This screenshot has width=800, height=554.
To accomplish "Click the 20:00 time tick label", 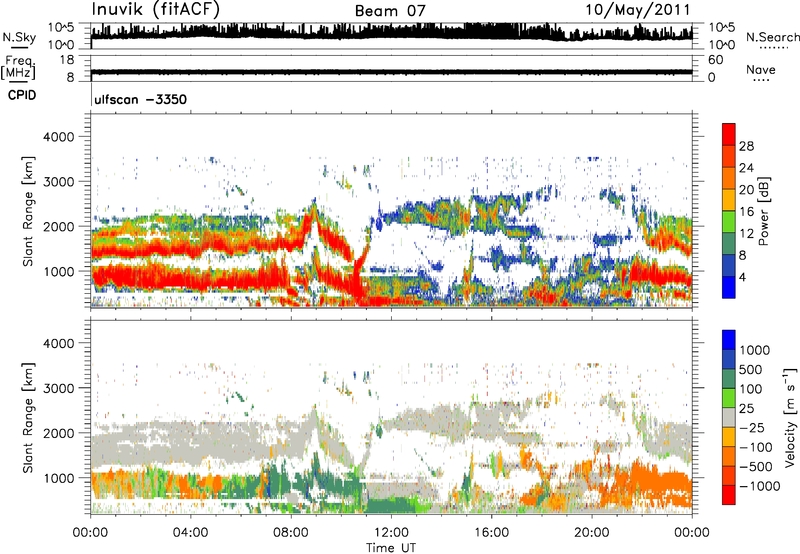I will tap(591, 533).
